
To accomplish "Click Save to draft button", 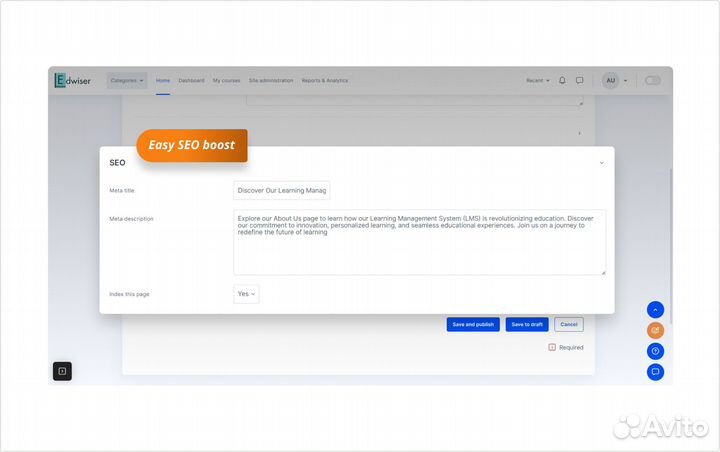I will [x=527, y=324].
